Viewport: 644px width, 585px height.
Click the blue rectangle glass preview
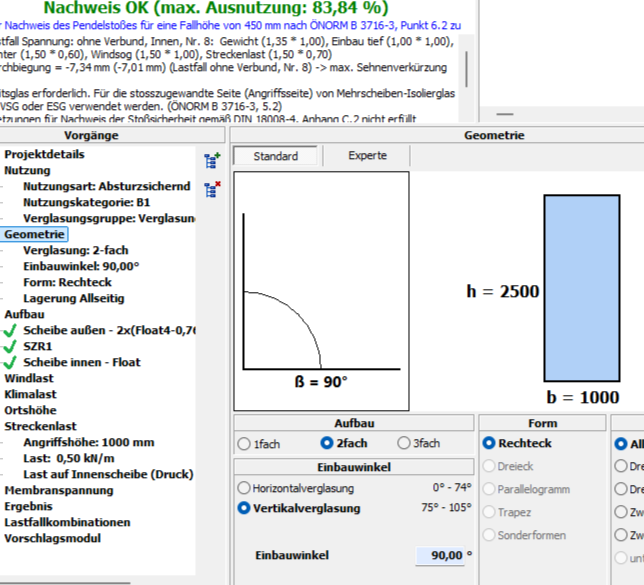[582, 288]
